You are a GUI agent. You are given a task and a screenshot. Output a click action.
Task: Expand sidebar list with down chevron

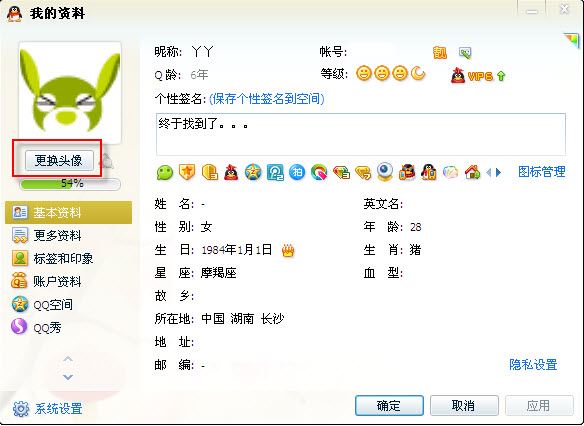coord(68,377)
